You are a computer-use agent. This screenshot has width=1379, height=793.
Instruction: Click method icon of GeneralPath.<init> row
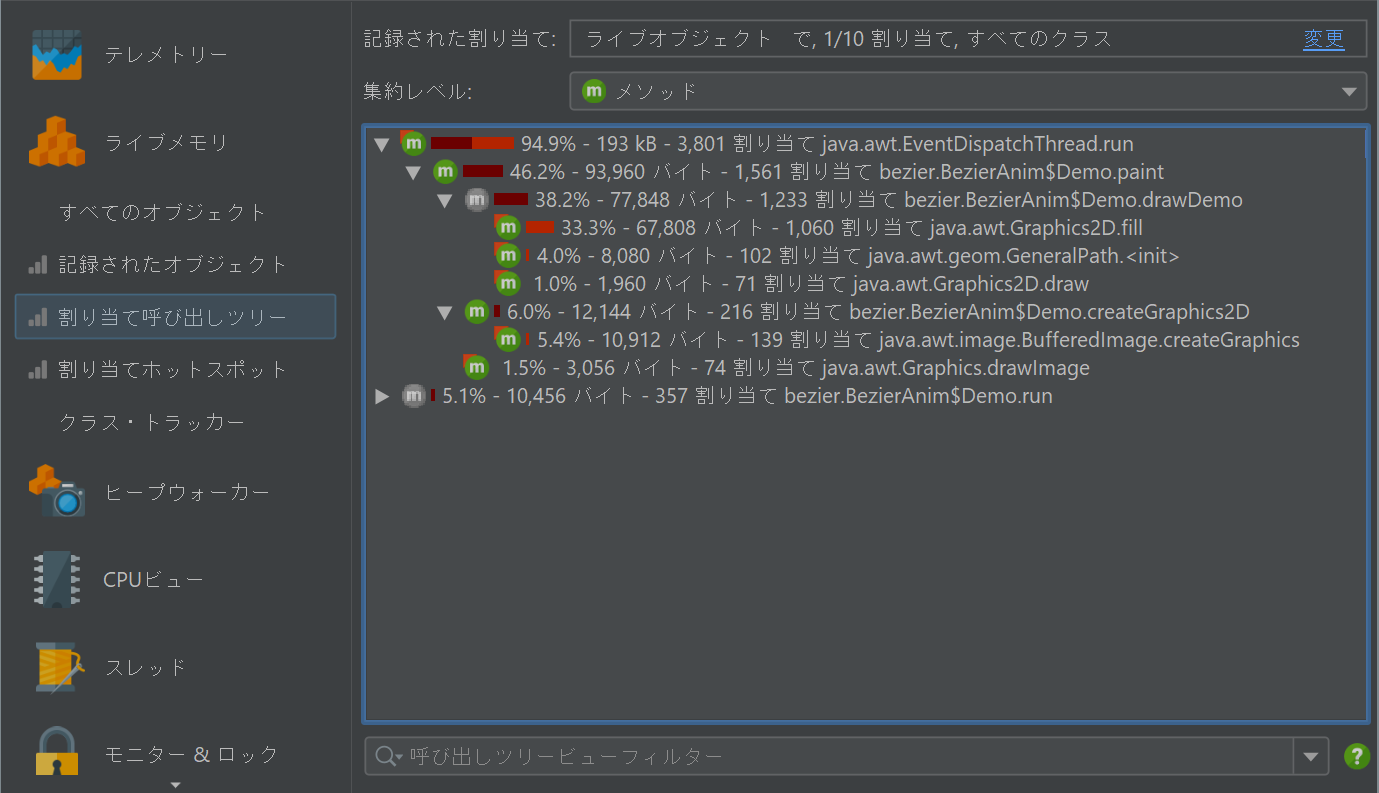[x=507, y=256]
